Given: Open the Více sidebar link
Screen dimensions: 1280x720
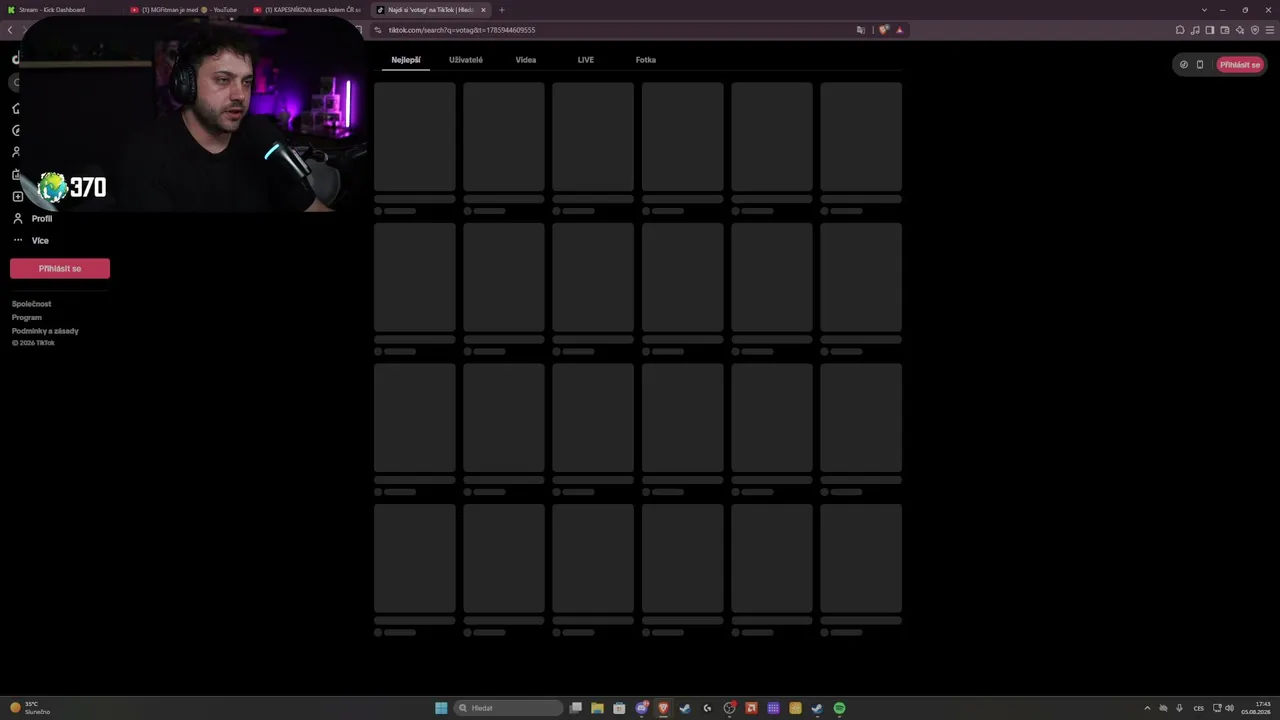Looking at the screenshot, I should point(40,240).
